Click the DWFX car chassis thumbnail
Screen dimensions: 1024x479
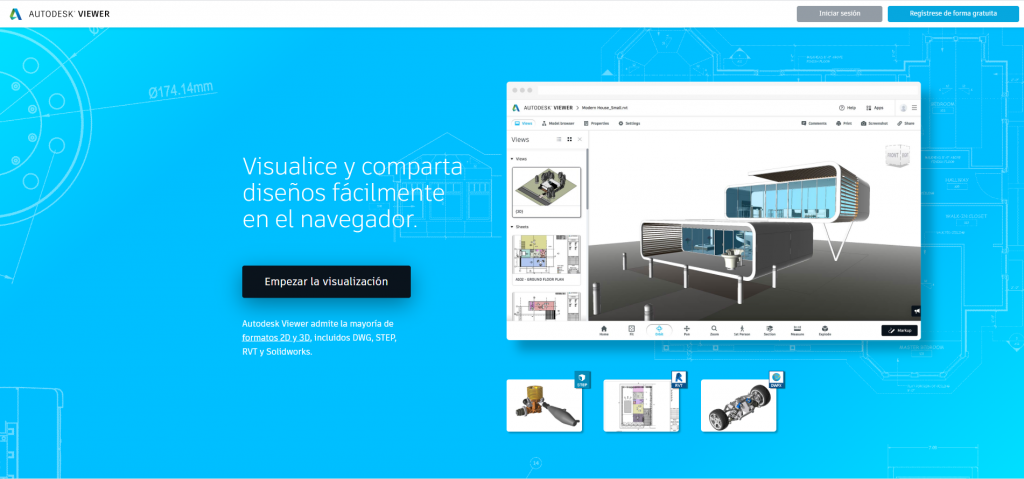(x=739, y=406)
